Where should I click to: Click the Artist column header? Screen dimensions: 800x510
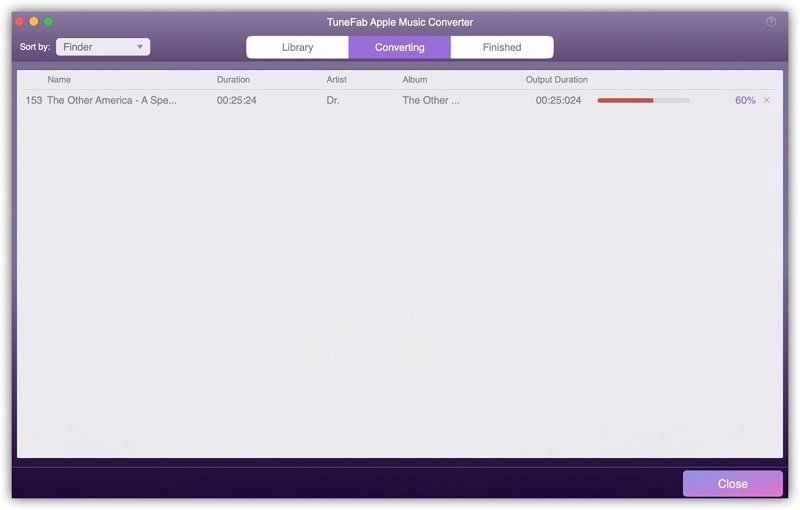[x=336, y=79]
